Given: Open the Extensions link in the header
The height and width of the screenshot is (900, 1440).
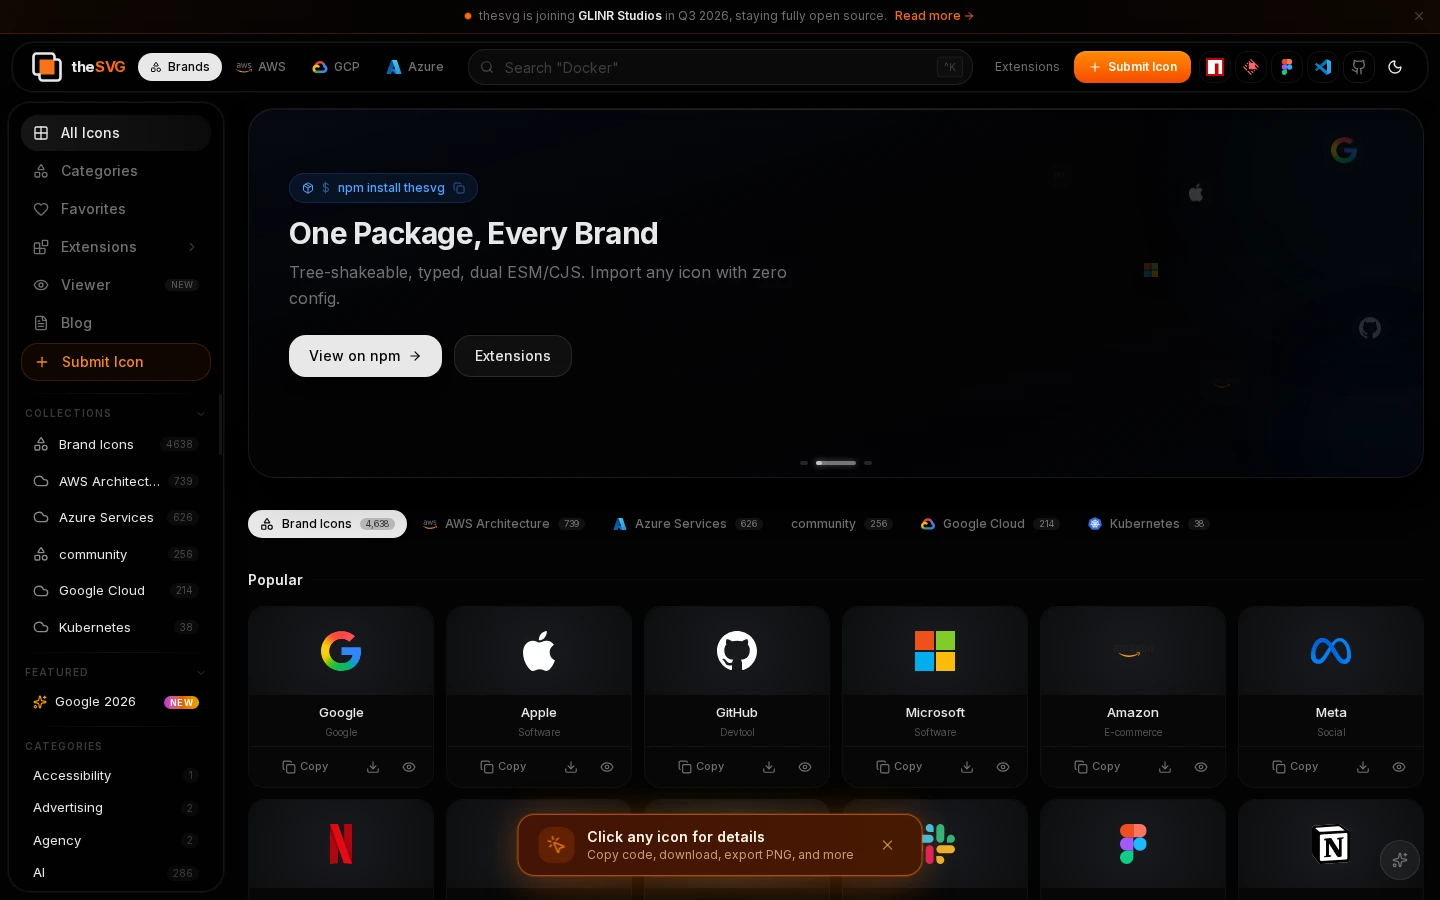Looking at the screenshot, I should (1027, 67).
